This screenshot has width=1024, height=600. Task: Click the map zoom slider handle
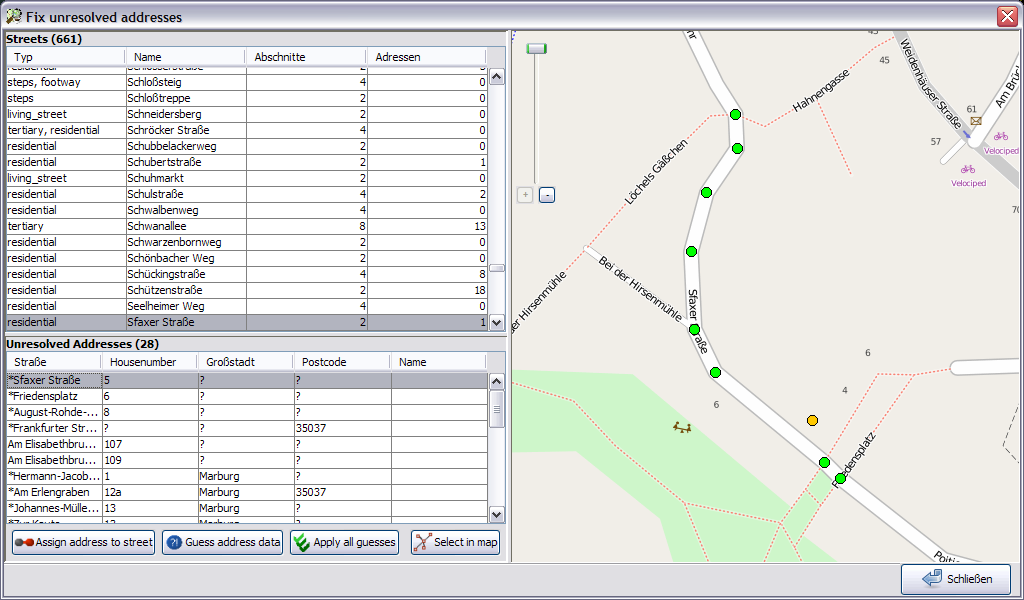(537, 48)
